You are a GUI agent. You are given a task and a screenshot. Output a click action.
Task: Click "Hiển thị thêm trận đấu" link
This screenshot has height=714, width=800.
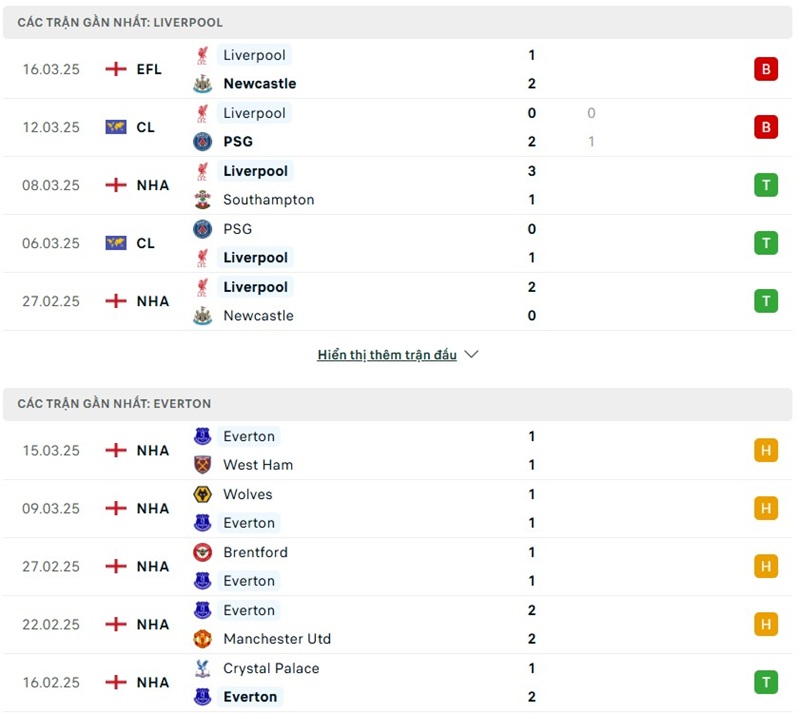click(387, 355)
